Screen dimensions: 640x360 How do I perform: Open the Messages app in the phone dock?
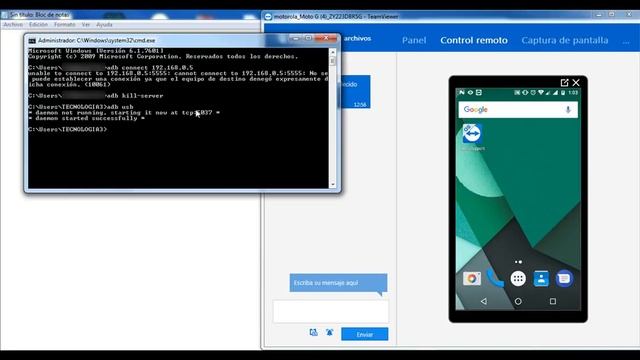pos(564,279)
